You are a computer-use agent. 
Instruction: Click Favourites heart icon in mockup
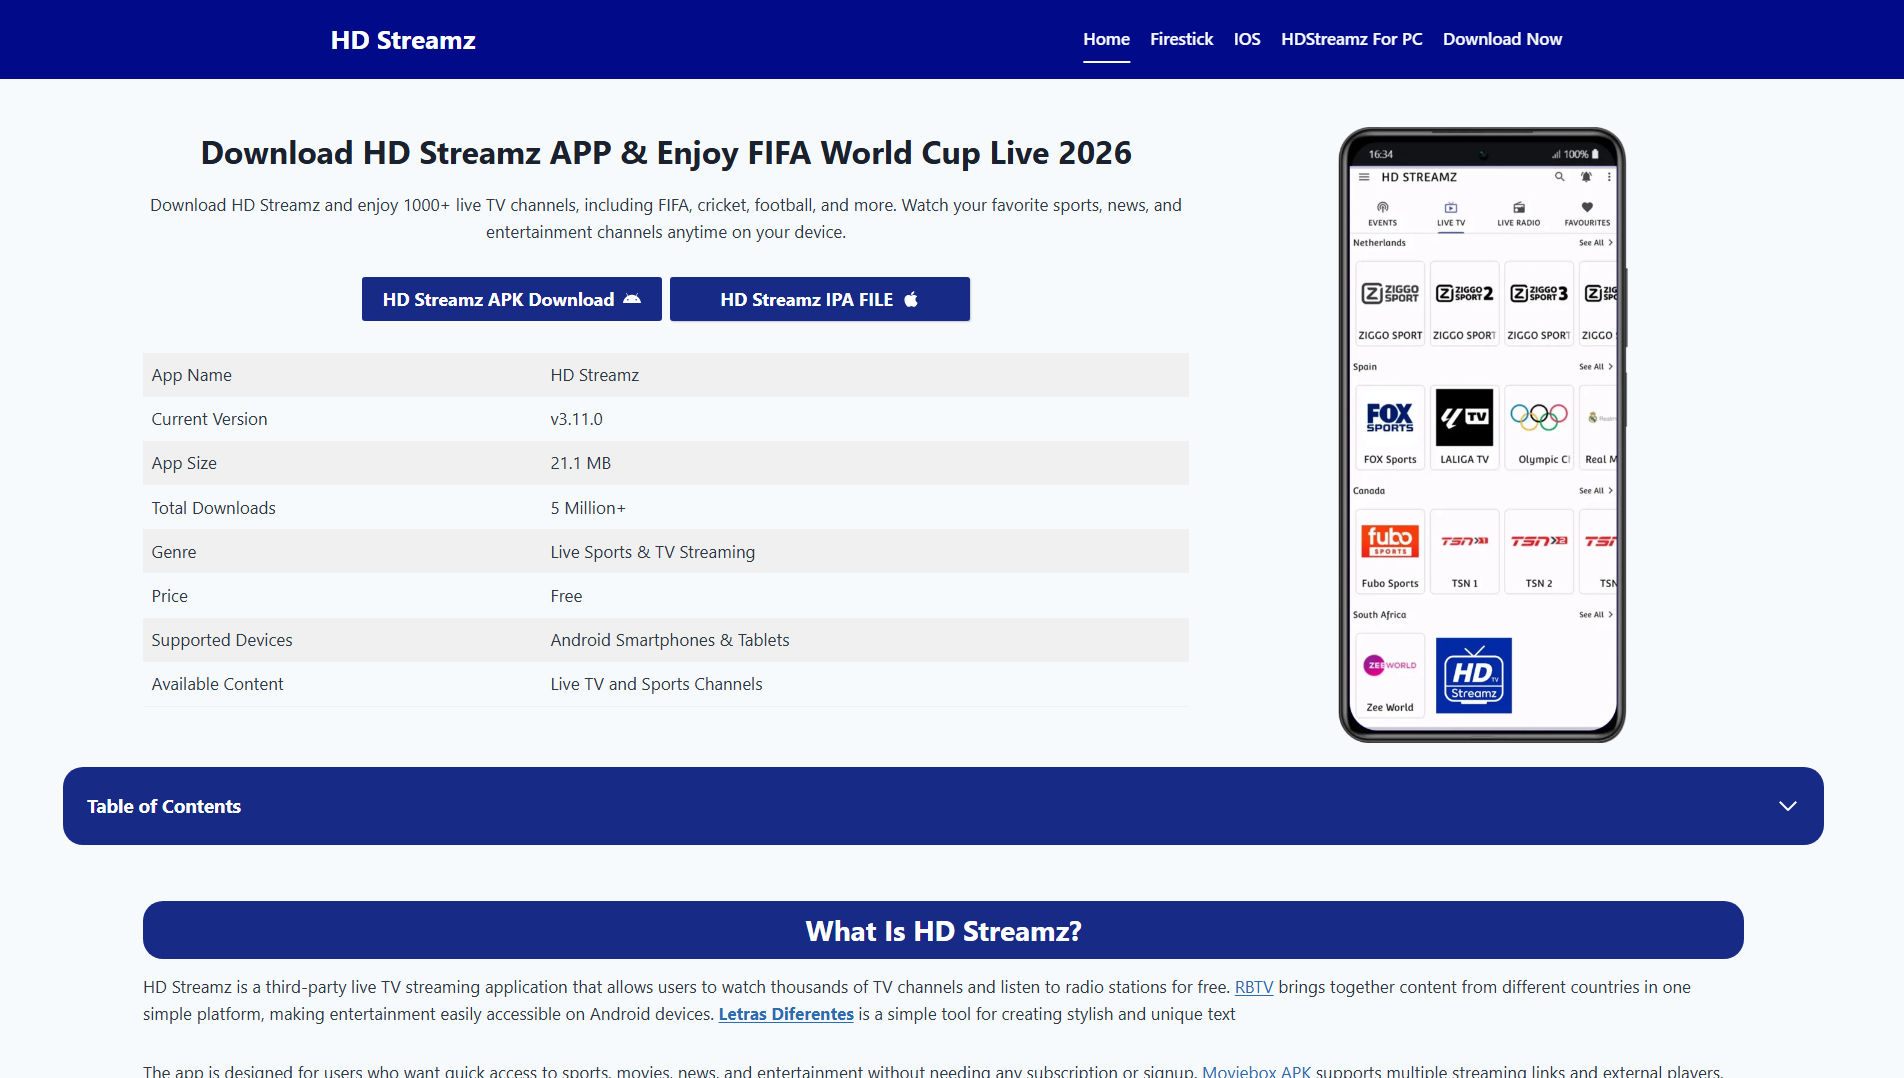coord(1587,207)
